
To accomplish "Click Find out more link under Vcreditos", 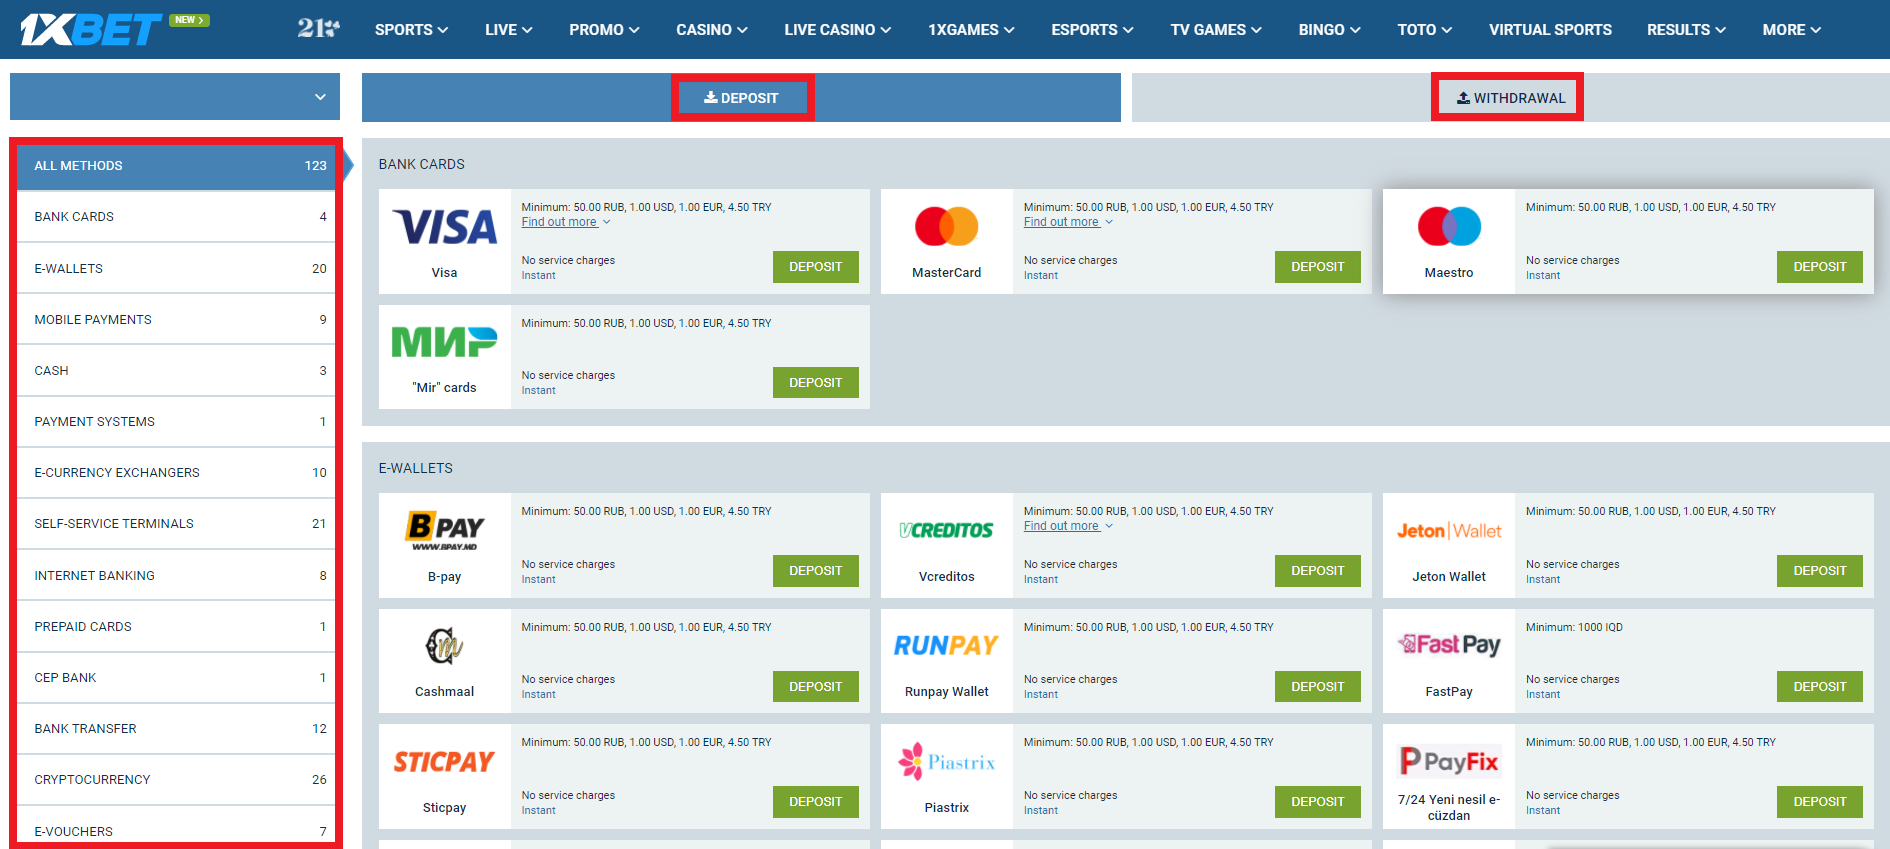I will click(1067, 526).
